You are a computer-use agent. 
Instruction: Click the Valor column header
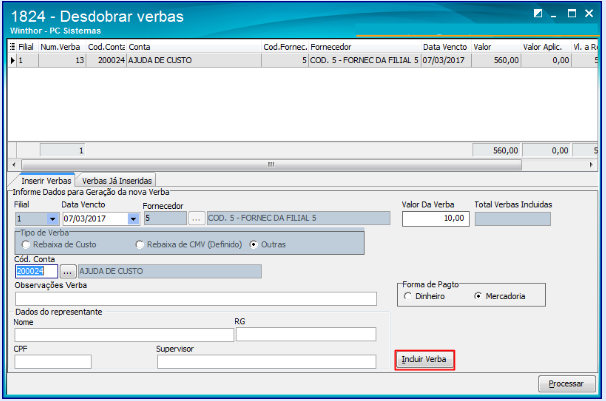pyautogui.click(x=496, y=47)
